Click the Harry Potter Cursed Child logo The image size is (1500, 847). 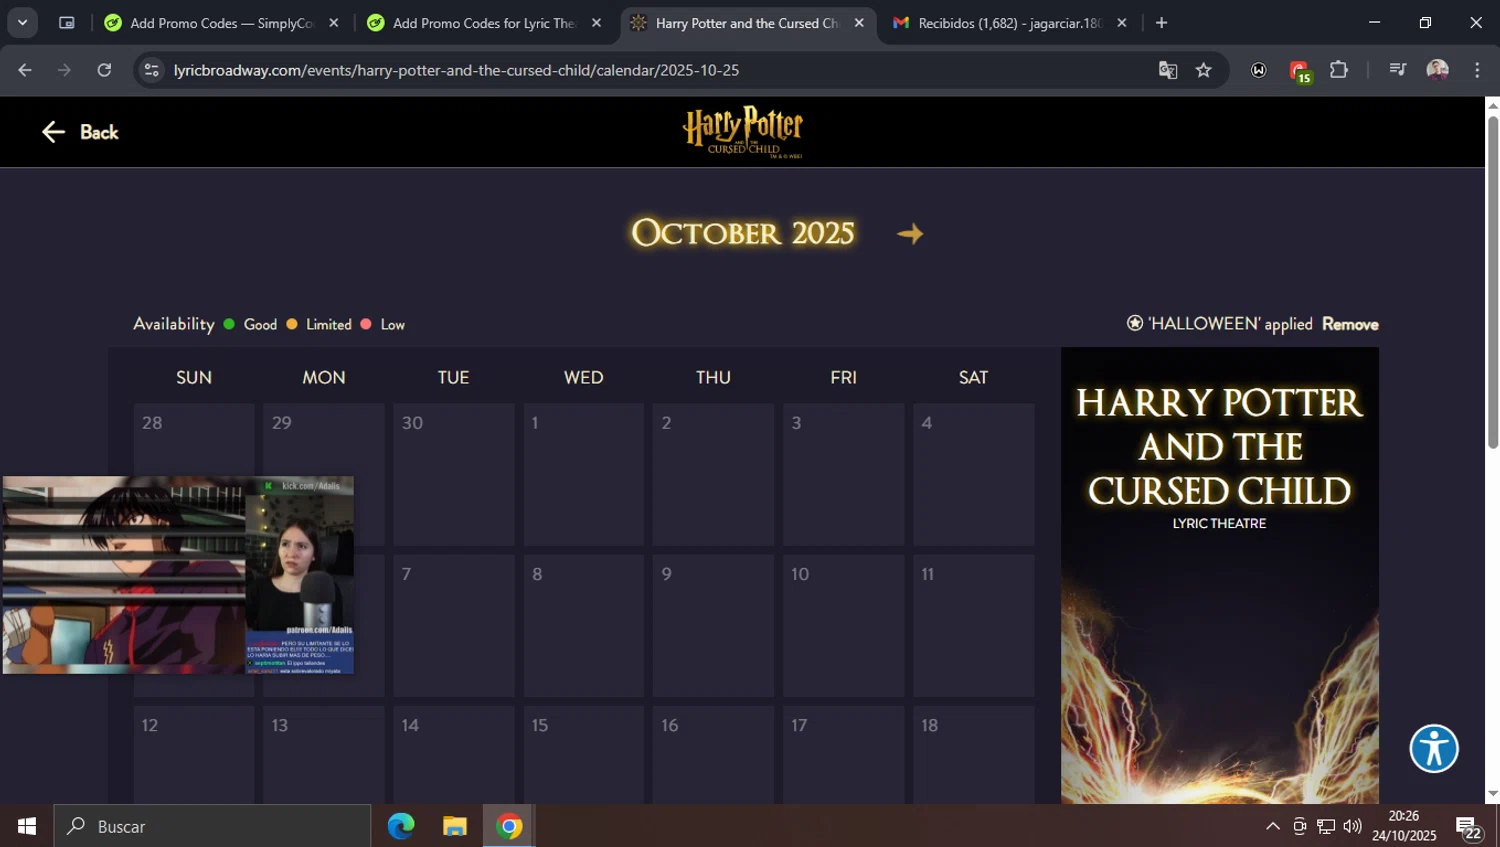coord(743,133)
